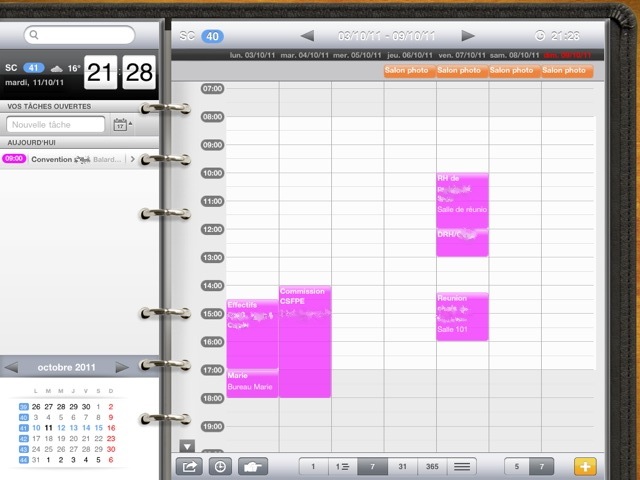Select the month view tab '31'
This screenshot has width=640, height=480.
click(x=402, y=466)
